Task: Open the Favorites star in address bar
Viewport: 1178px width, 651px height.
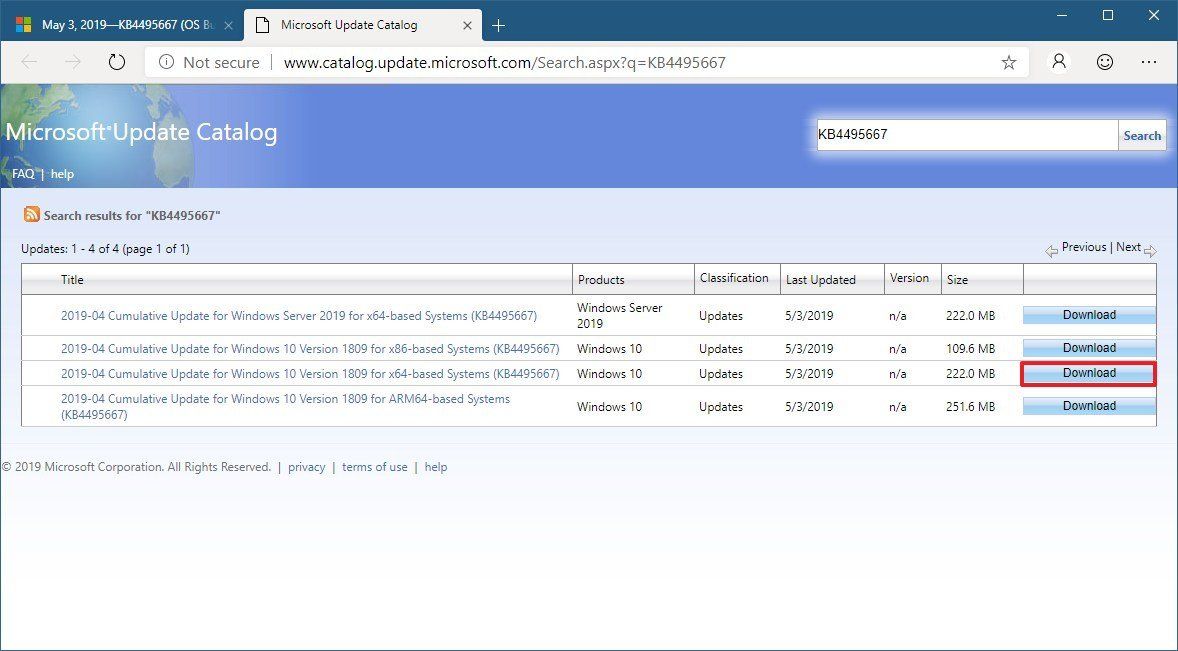Action: click(x=1010, y=61)
